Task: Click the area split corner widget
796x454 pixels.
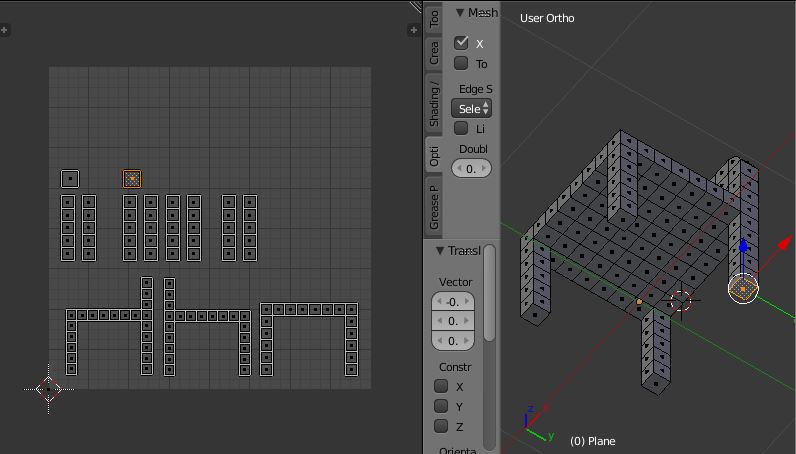Action: click(x=416, y=6)
